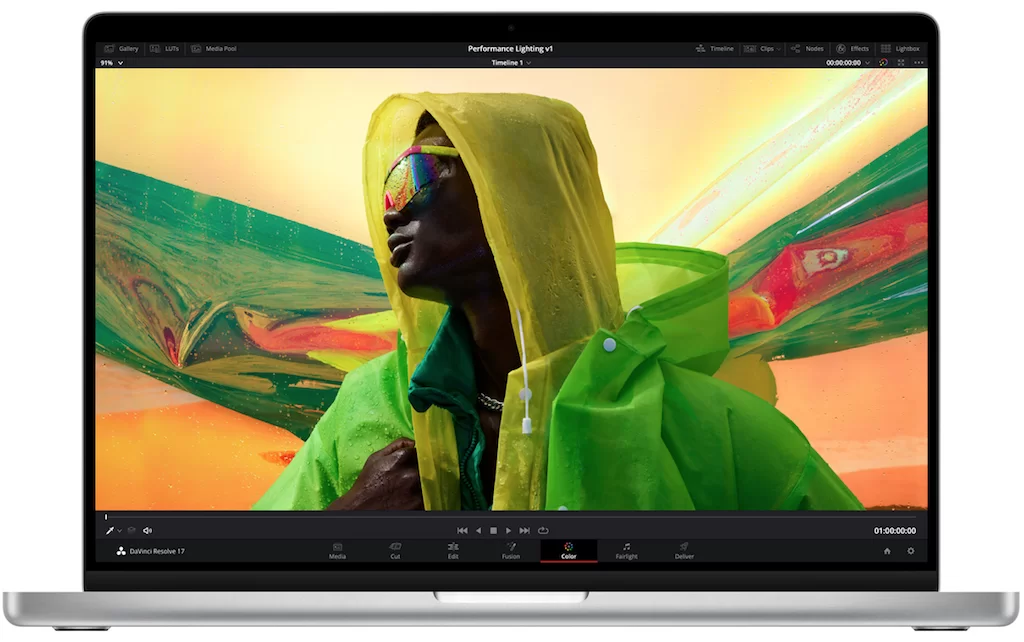Open the Effects library
Screen dimensions: 1024x642
(x=853, y=48)
